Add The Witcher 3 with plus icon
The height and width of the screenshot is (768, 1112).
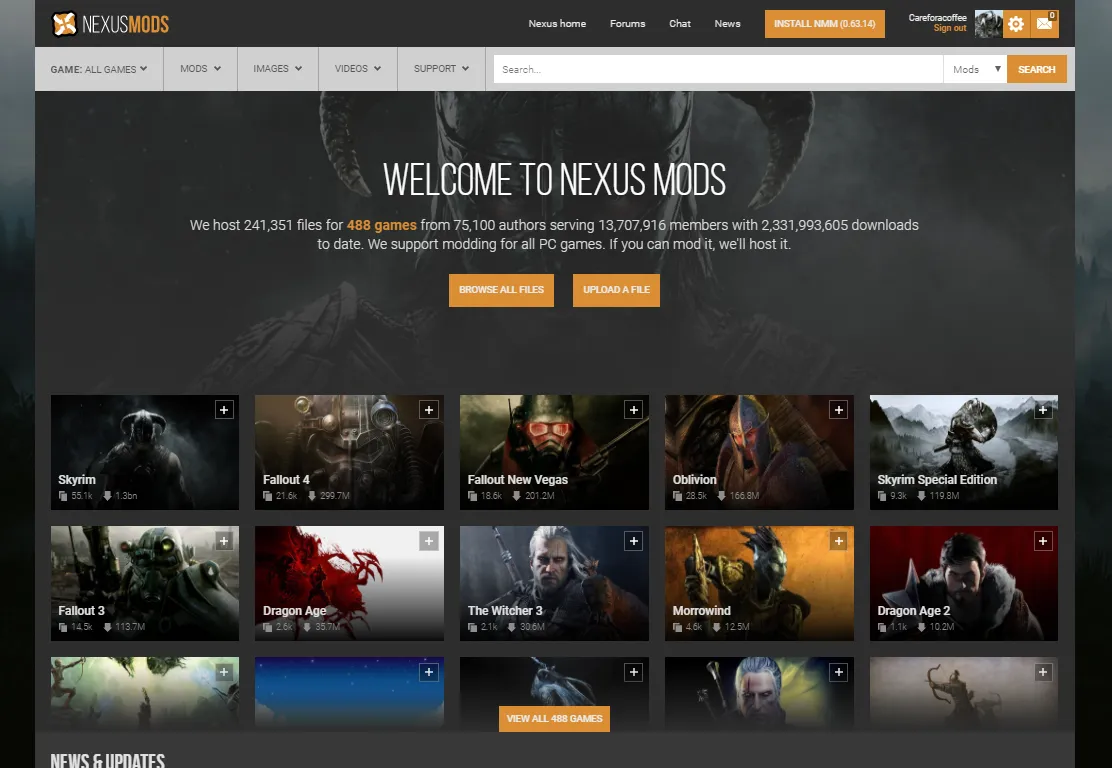[633, 541]
